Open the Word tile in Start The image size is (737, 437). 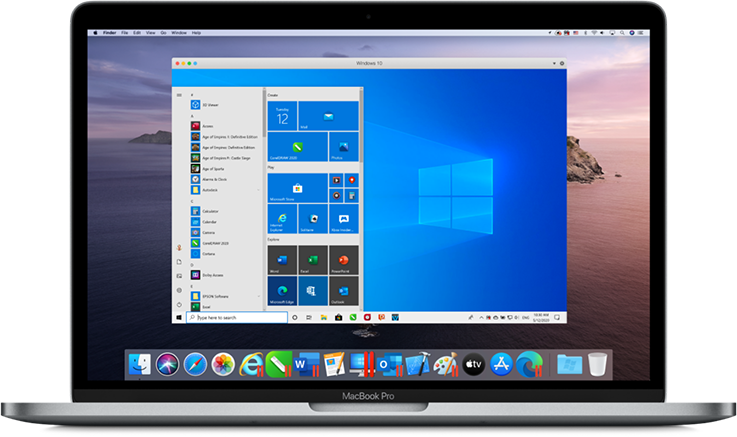[282, 260]
